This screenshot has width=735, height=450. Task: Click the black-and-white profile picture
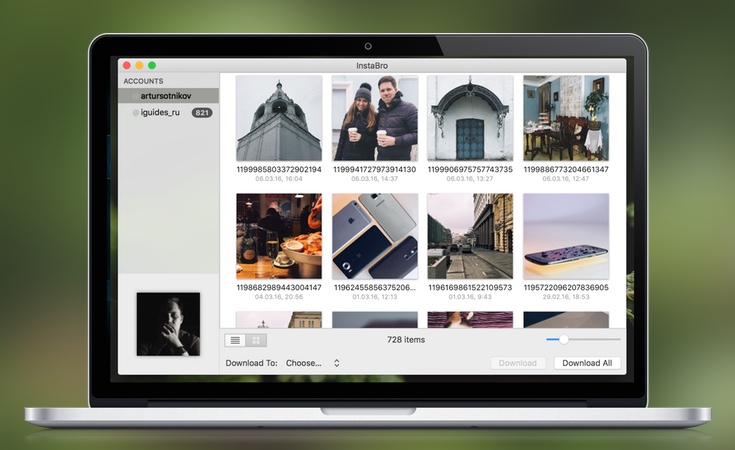coord(168,324)
